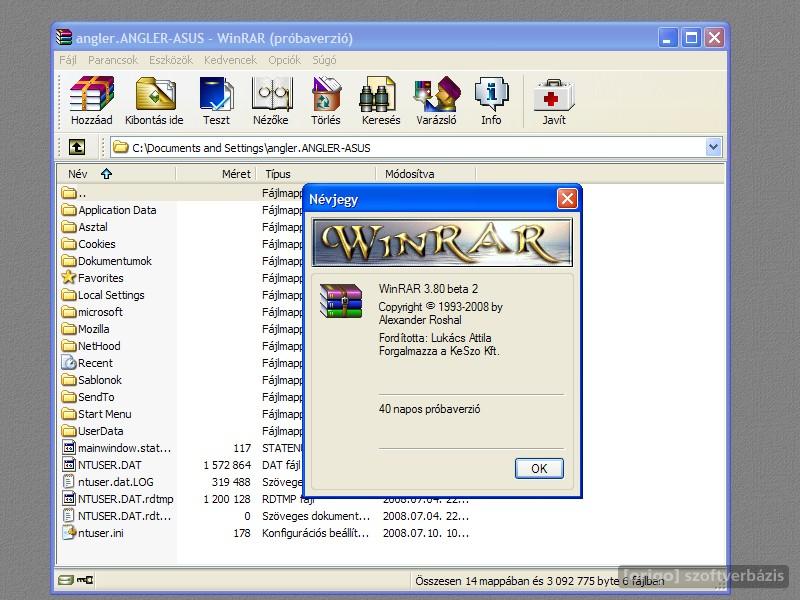Select the mainwindow.stat file icon

(69, 447)
